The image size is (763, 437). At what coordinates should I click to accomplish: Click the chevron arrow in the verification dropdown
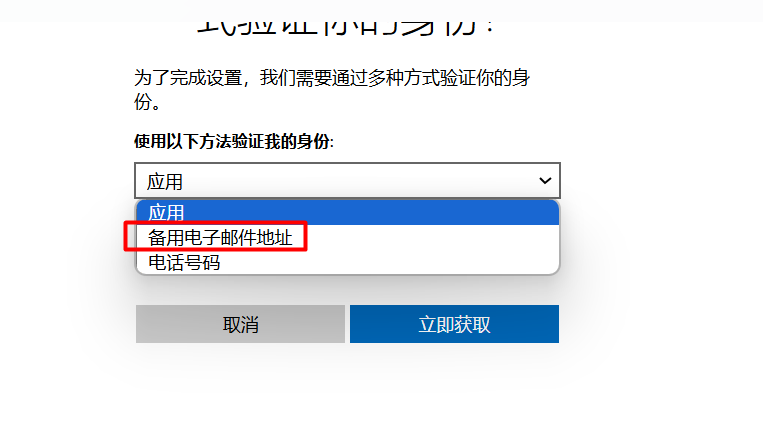tap(545, 181)
